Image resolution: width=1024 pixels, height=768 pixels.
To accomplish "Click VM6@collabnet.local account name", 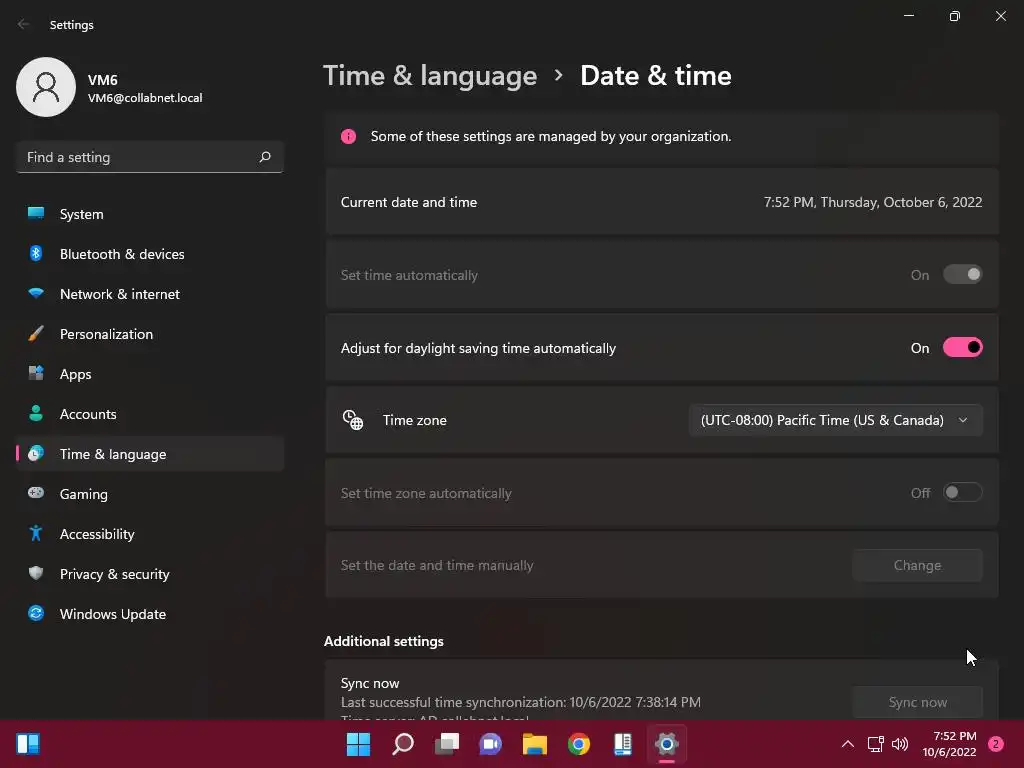I will click(145, 98).
